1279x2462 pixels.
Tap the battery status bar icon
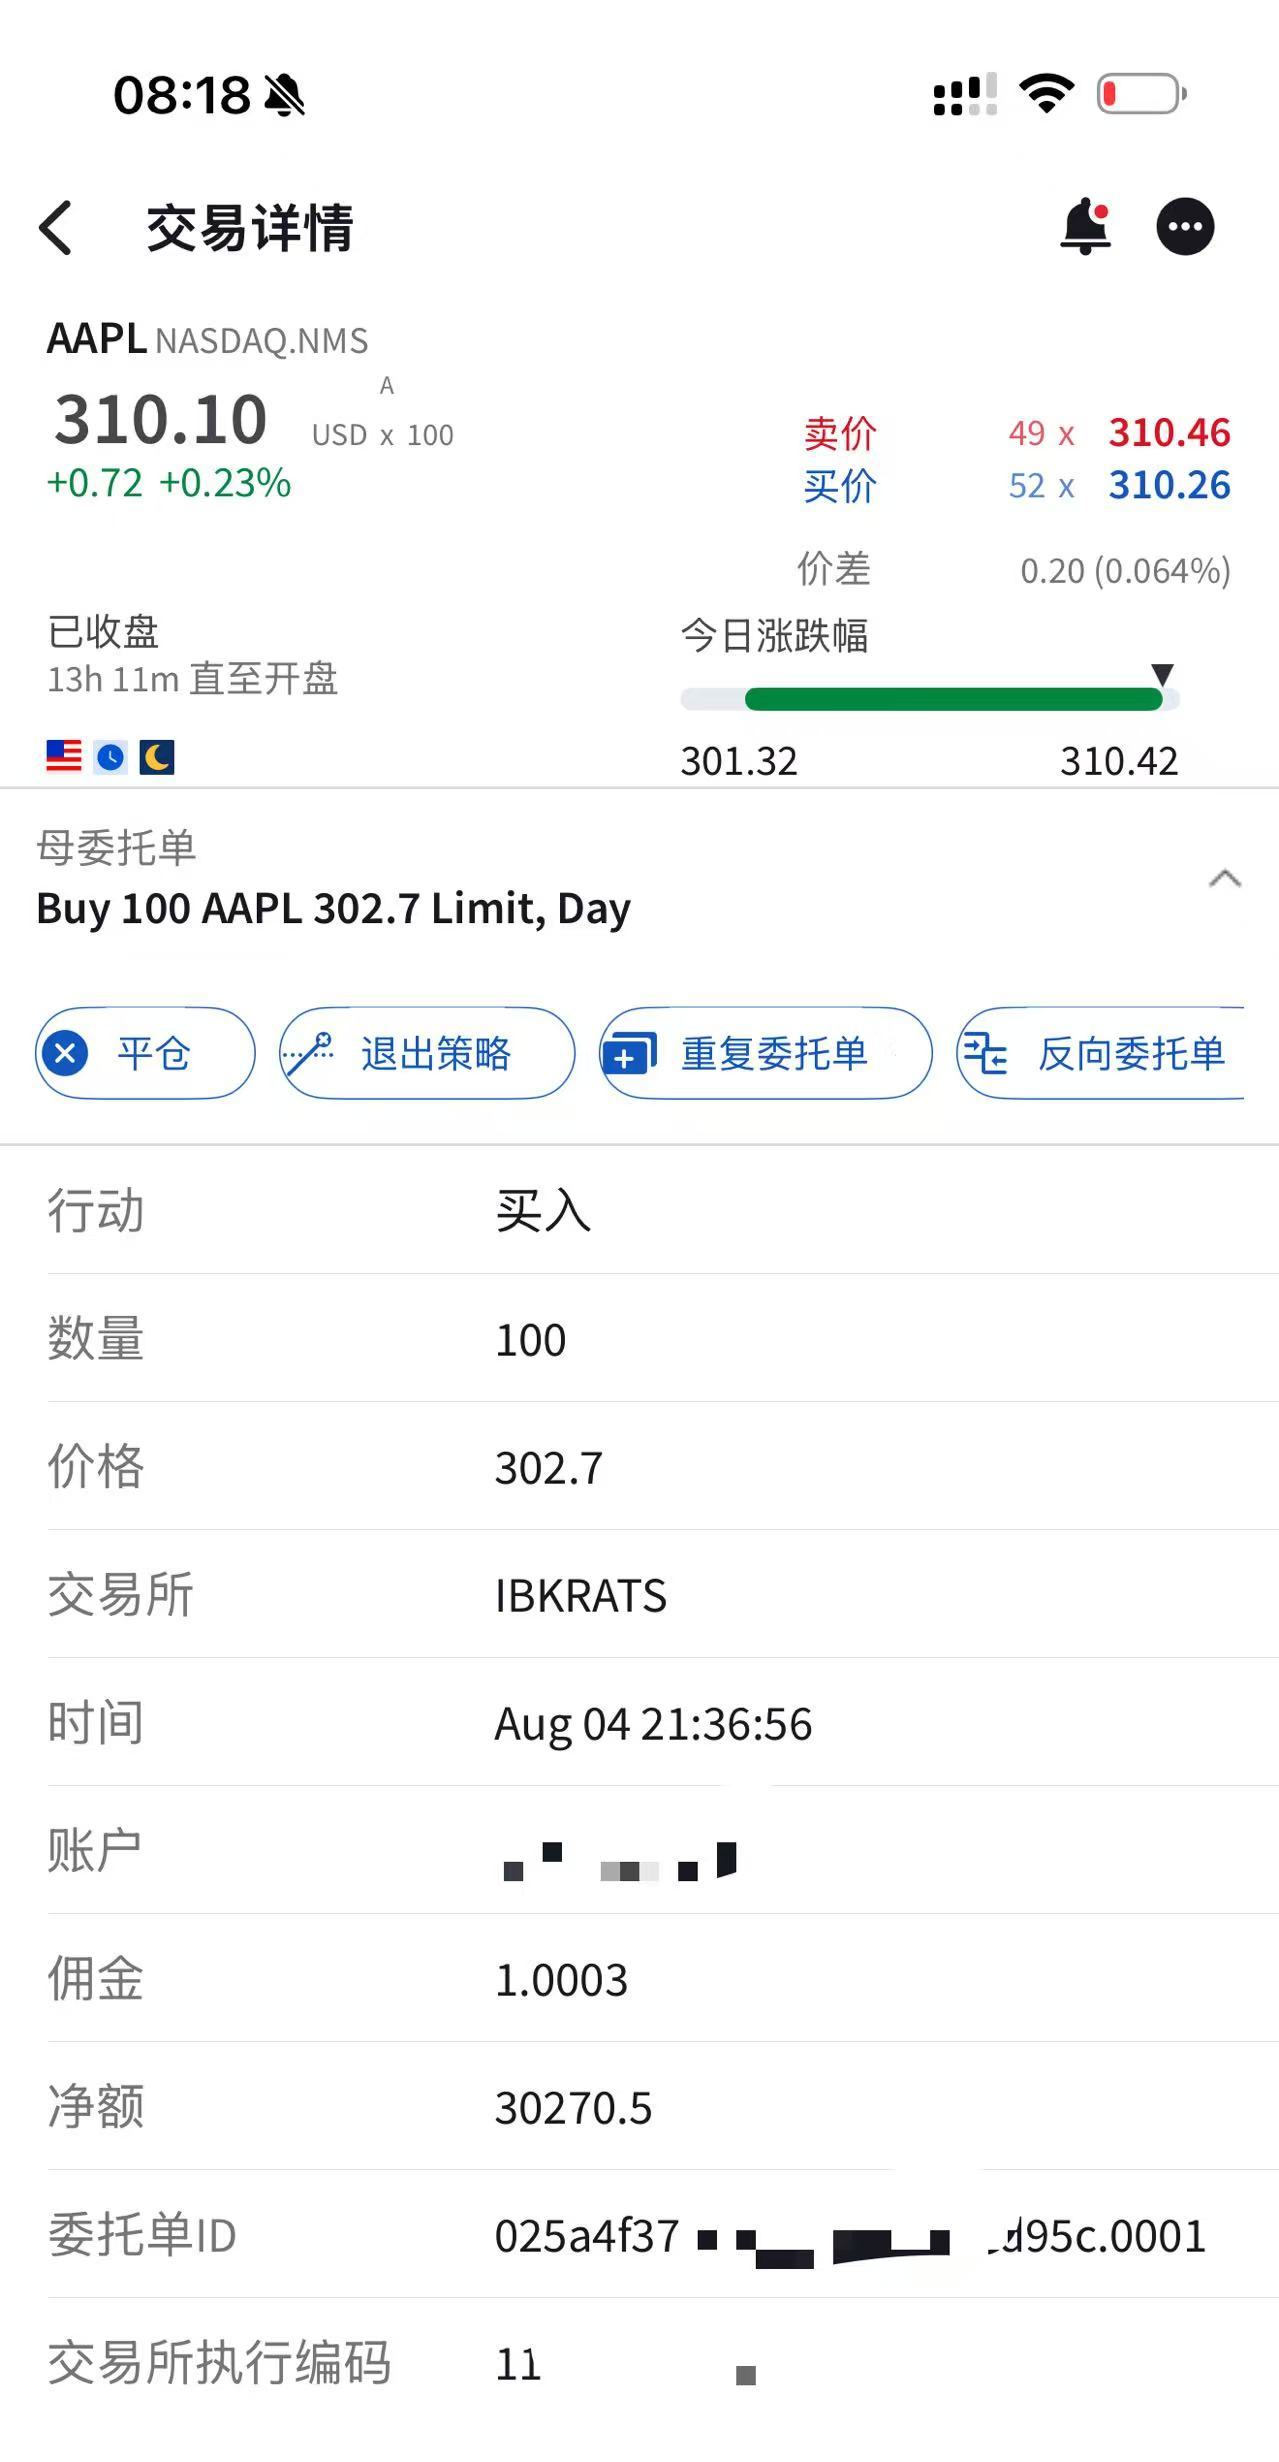[x=1141, y=94]
